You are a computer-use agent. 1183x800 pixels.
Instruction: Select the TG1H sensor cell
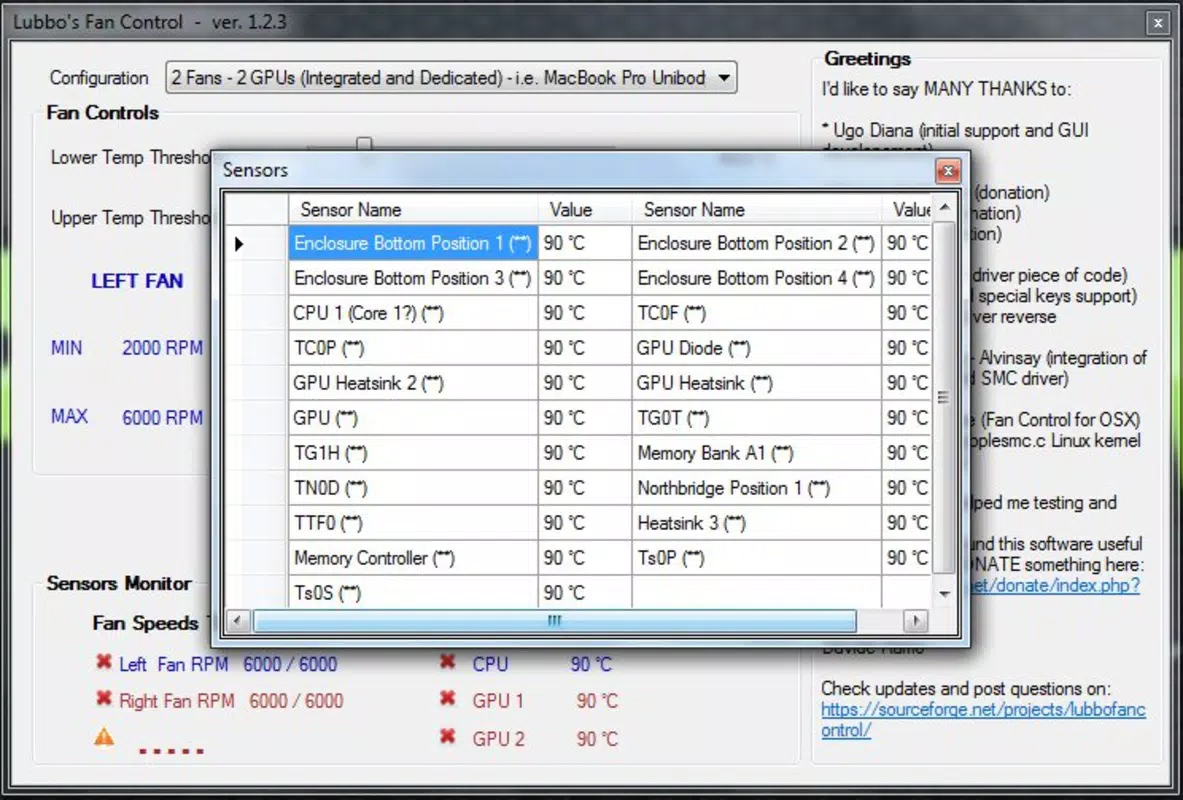(413, 453)
